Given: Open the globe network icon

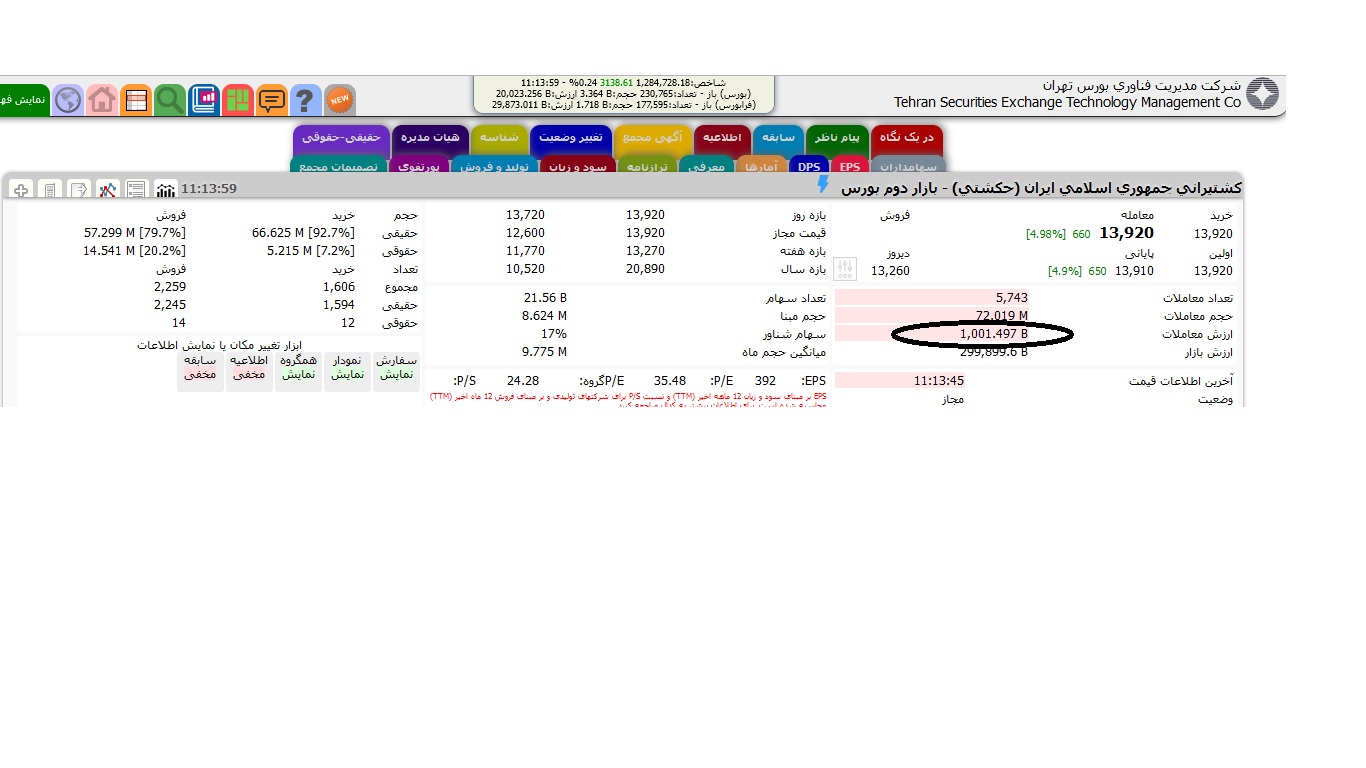Looking at the screenshot, I should [x=68, y=100].
